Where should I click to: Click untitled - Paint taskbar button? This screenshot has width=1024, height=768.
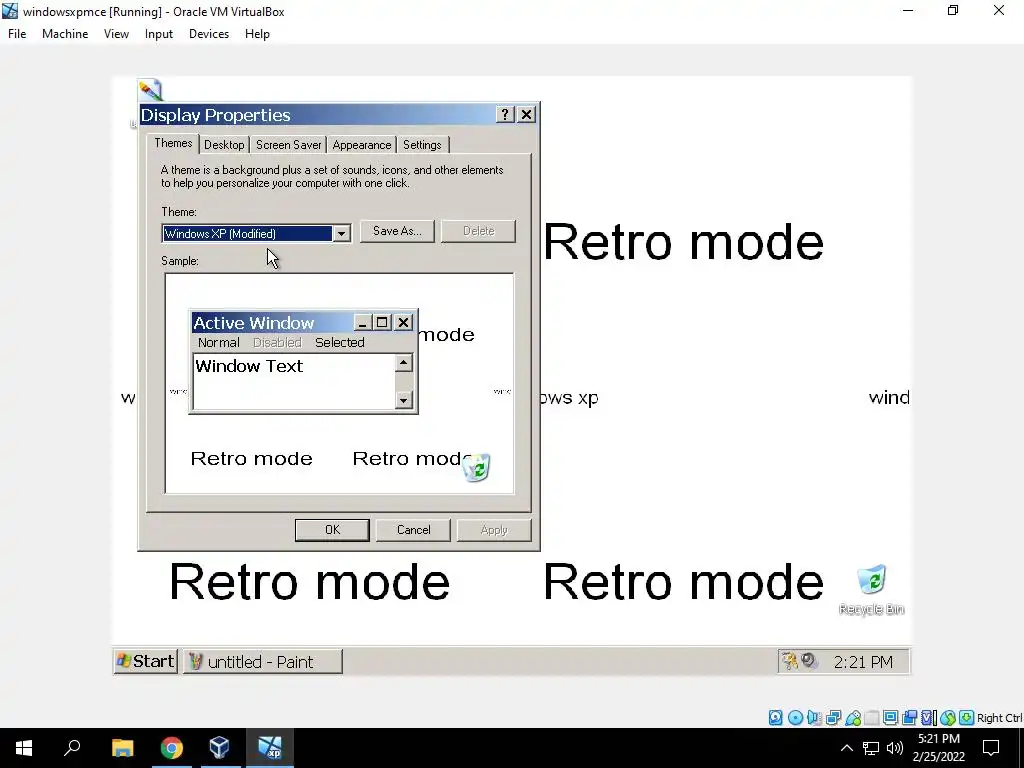[x=263, y=662]
